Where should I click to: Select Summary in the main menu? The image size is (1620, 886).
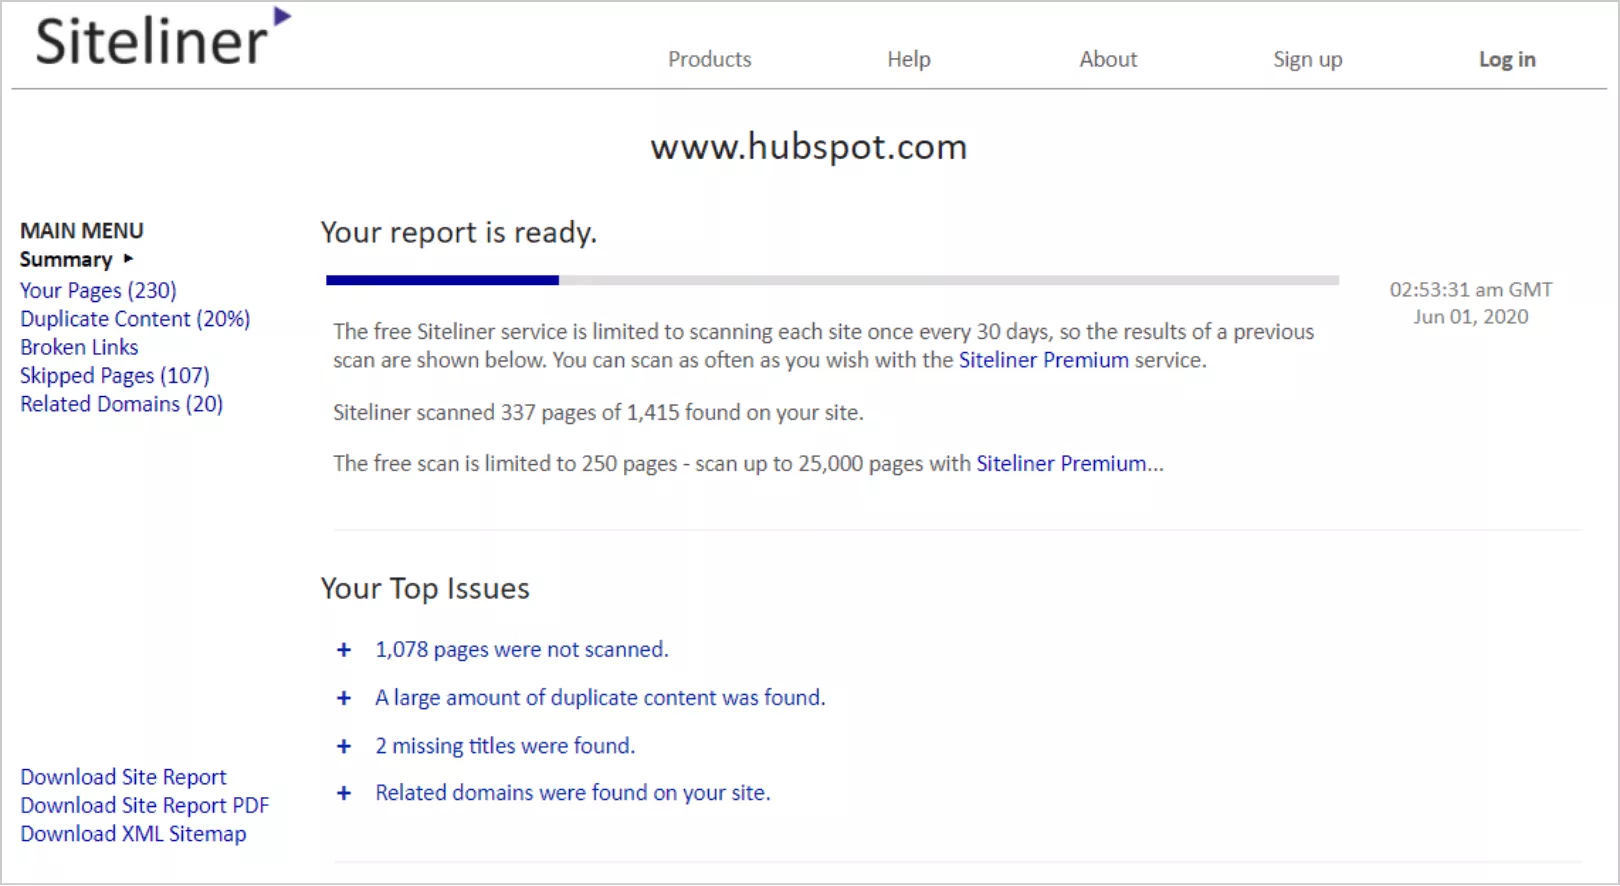coord(66,260)
